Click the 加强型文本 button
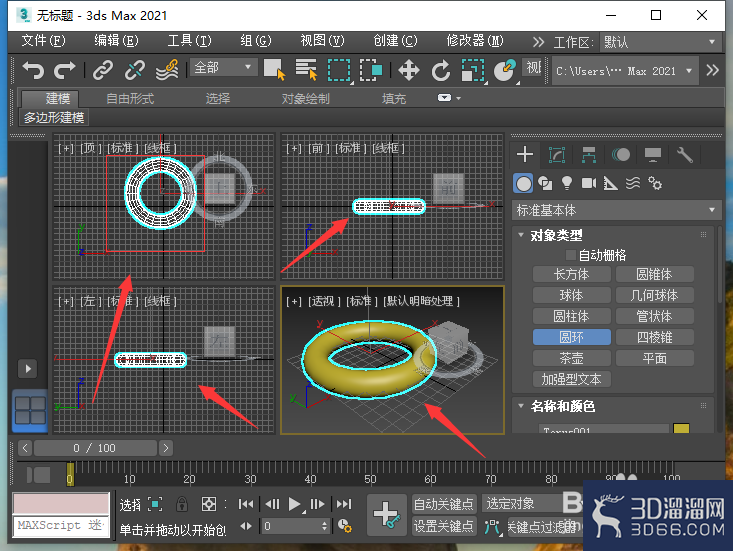This screenshot has width=733, height=551. click(x=572, y=379)
